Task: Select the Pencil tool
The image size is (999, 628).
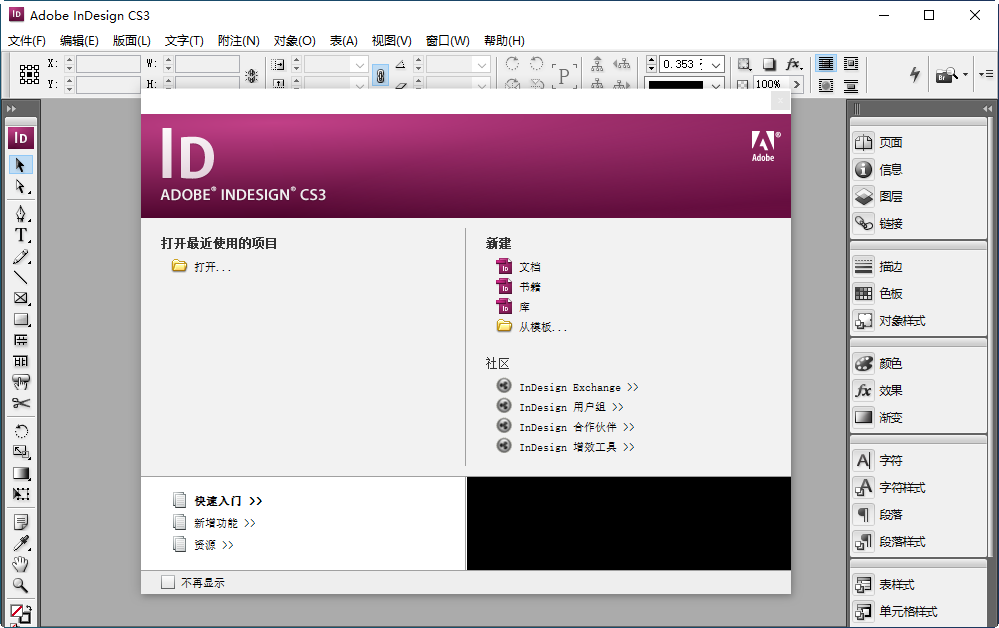Action: (20, 257)
